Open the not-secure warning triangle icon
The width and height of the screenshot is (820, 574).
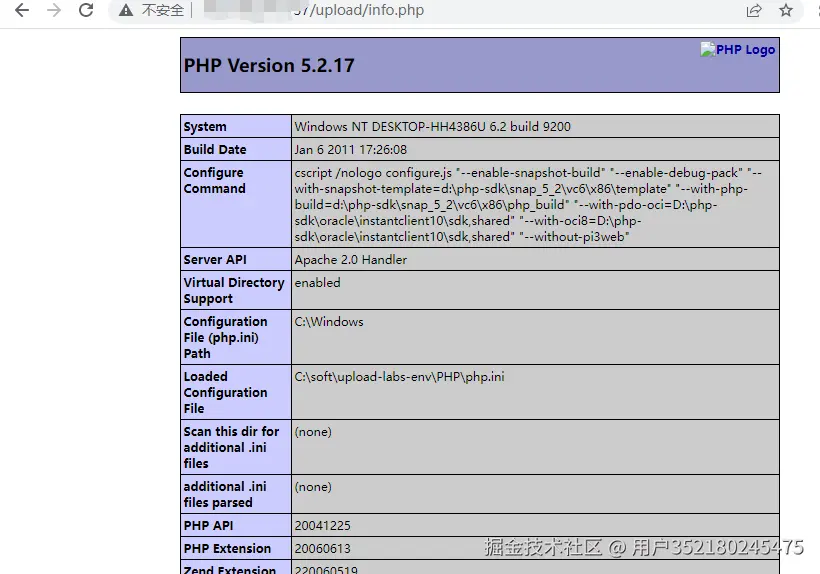pyautogui.click(x=126, y=10)
